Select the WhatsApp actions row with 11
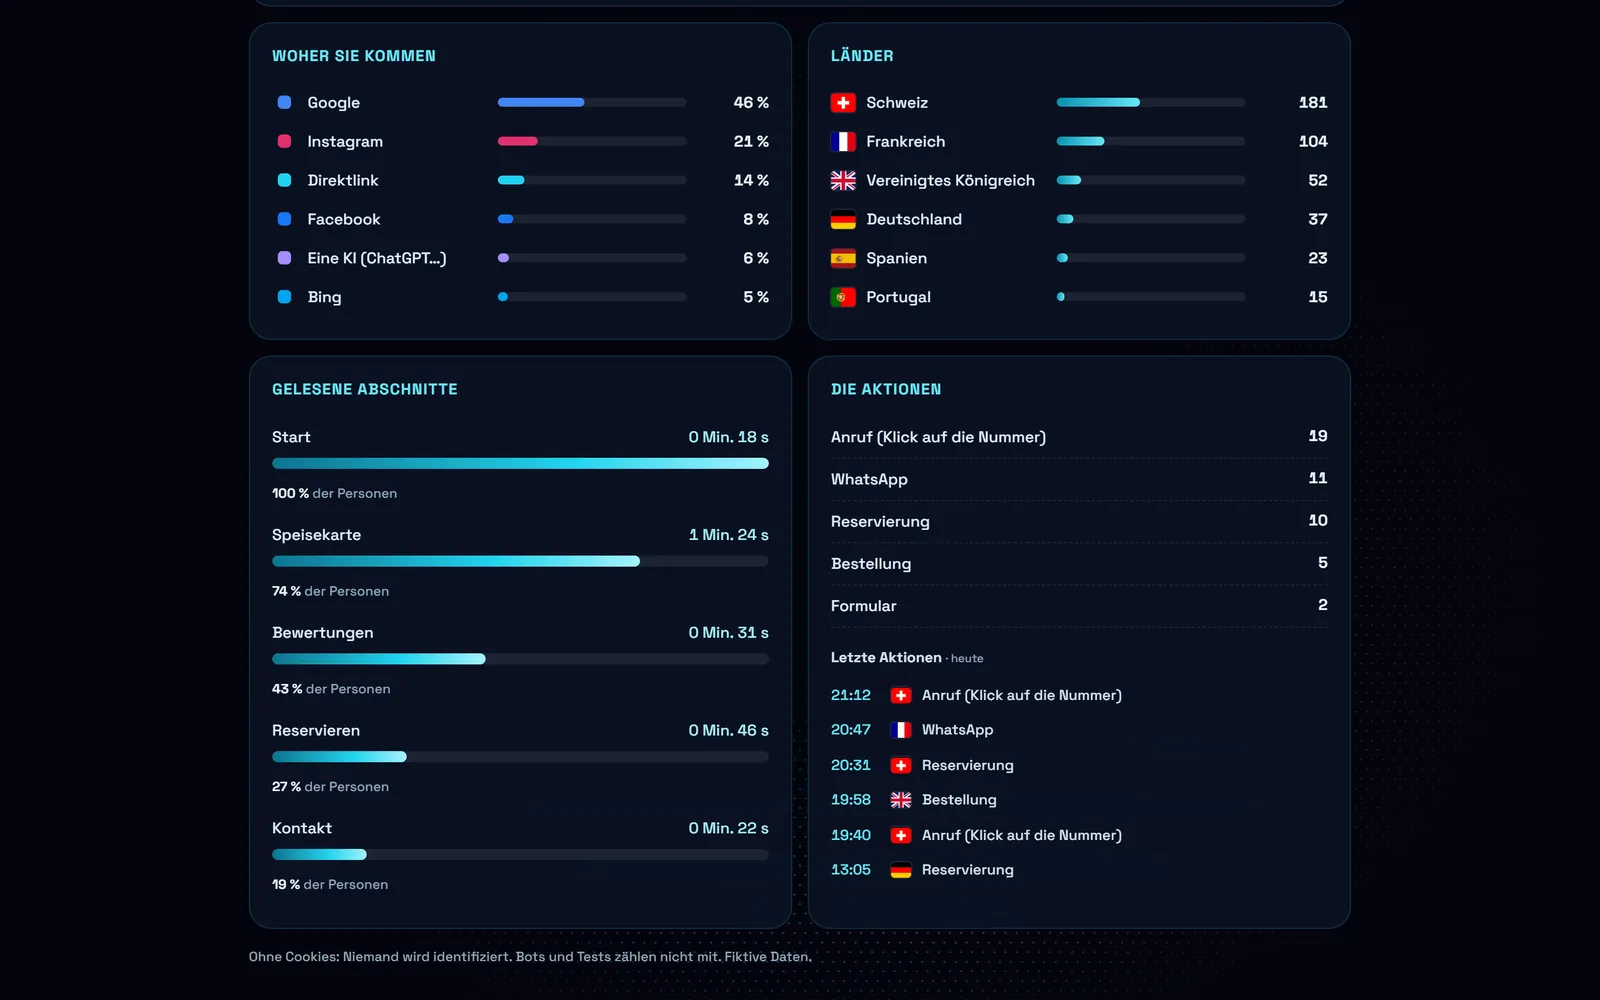 1079,480
